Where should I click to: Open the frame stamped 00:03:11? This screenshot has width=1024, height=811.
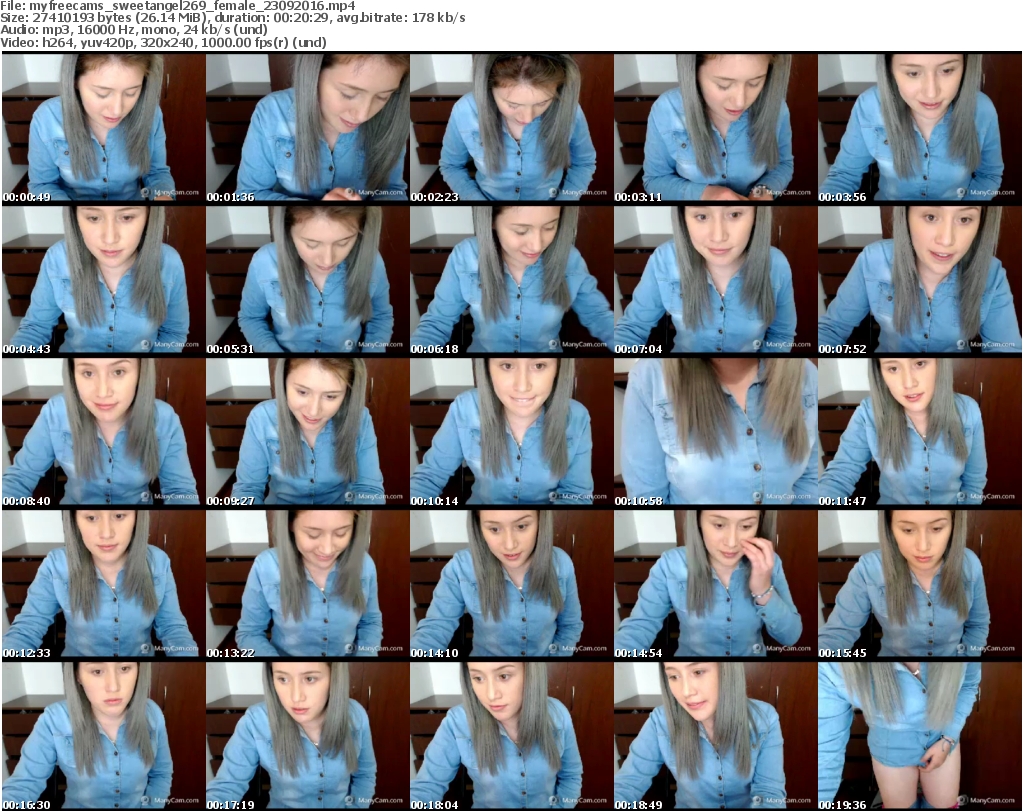coord(716,127)
